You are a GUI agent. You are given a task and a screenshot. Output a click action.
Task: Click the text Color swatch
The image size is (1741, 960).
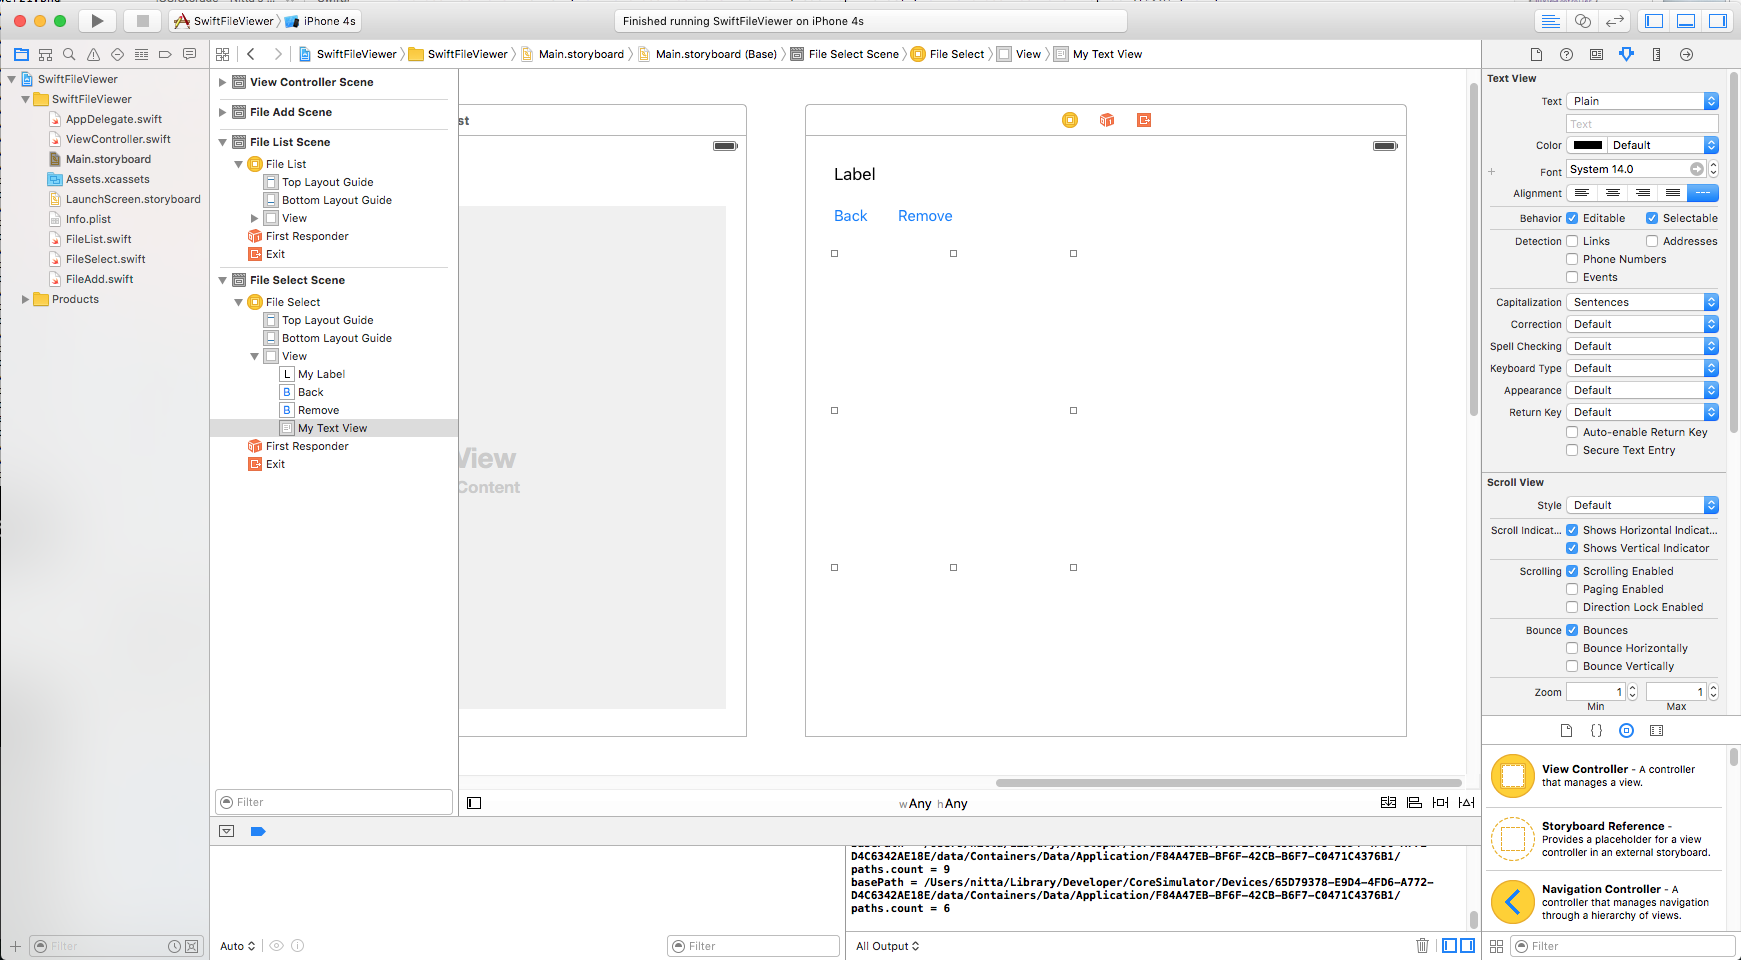(1587, 145)
